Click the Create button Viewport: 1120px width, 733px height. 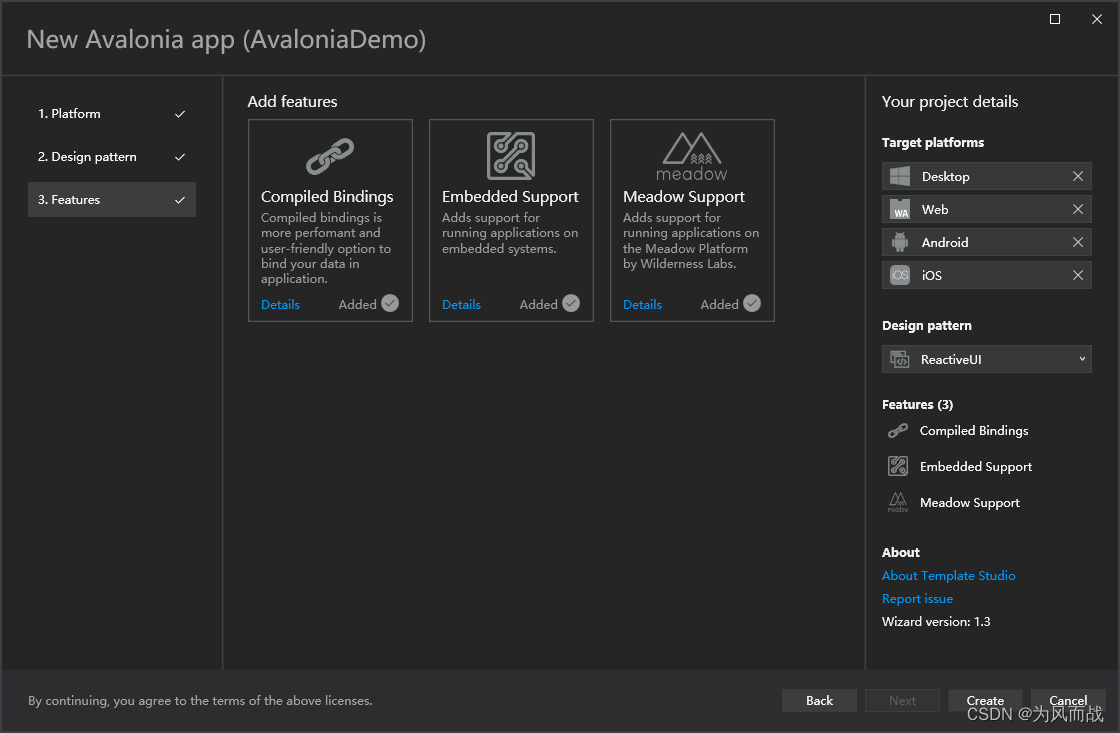click(x=985, y=700)
